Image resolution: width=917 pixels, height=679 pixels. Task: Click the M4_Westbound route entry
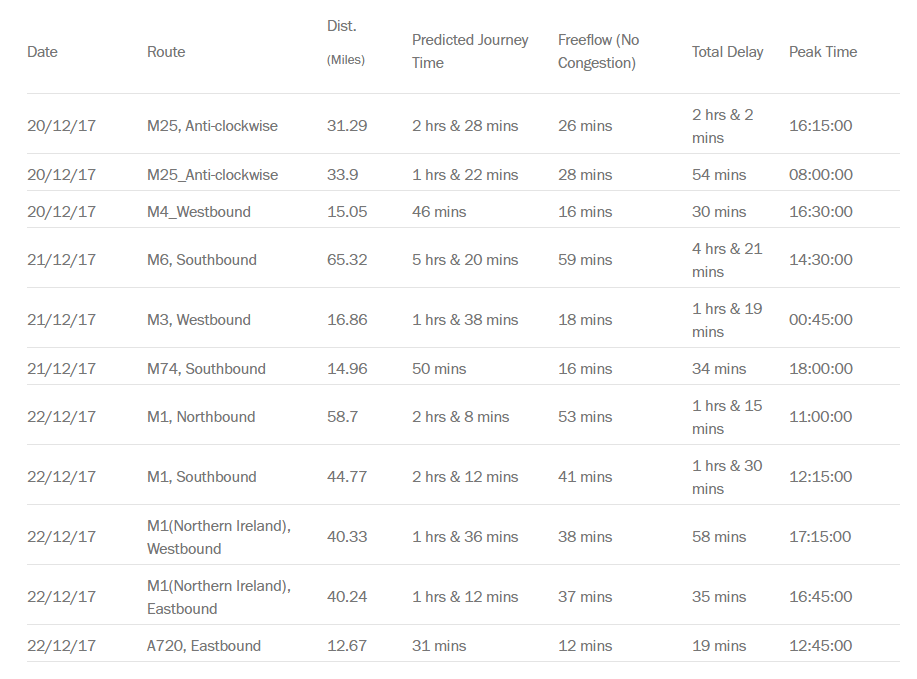[199, 212]
